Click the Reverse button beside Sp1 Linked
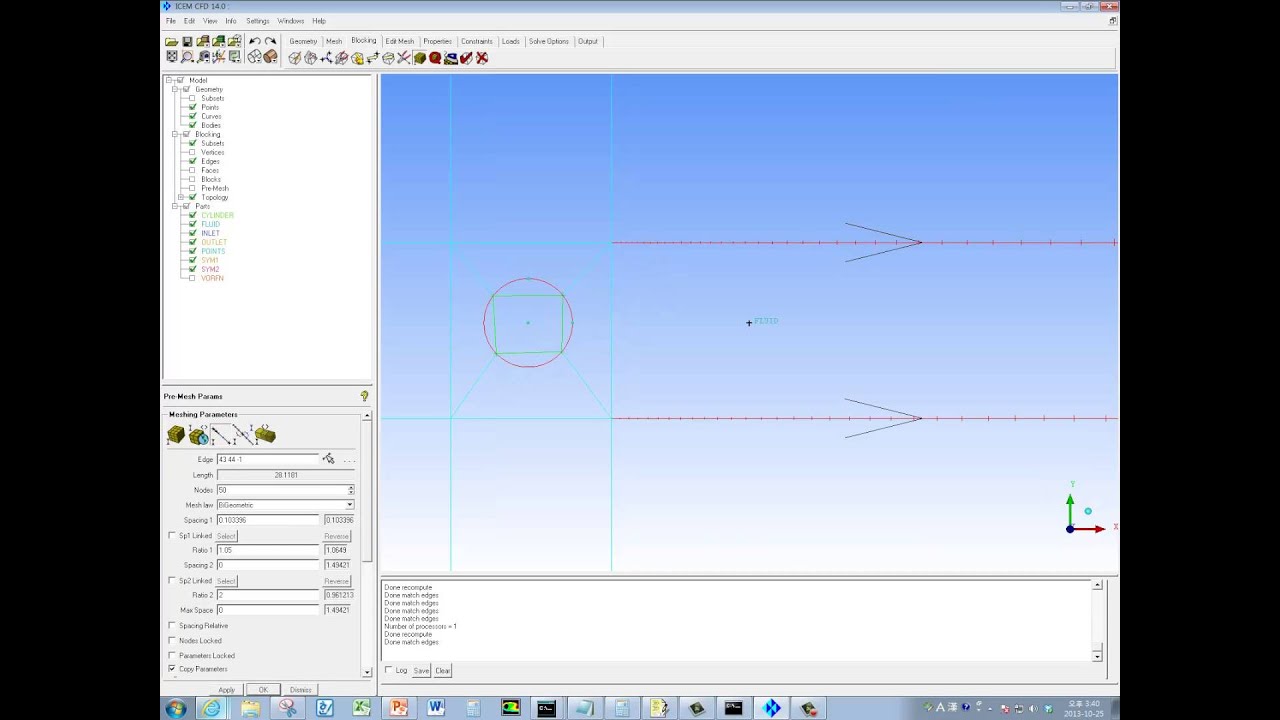The width and height of the screenshot is (1280, 720). (336, 536)
